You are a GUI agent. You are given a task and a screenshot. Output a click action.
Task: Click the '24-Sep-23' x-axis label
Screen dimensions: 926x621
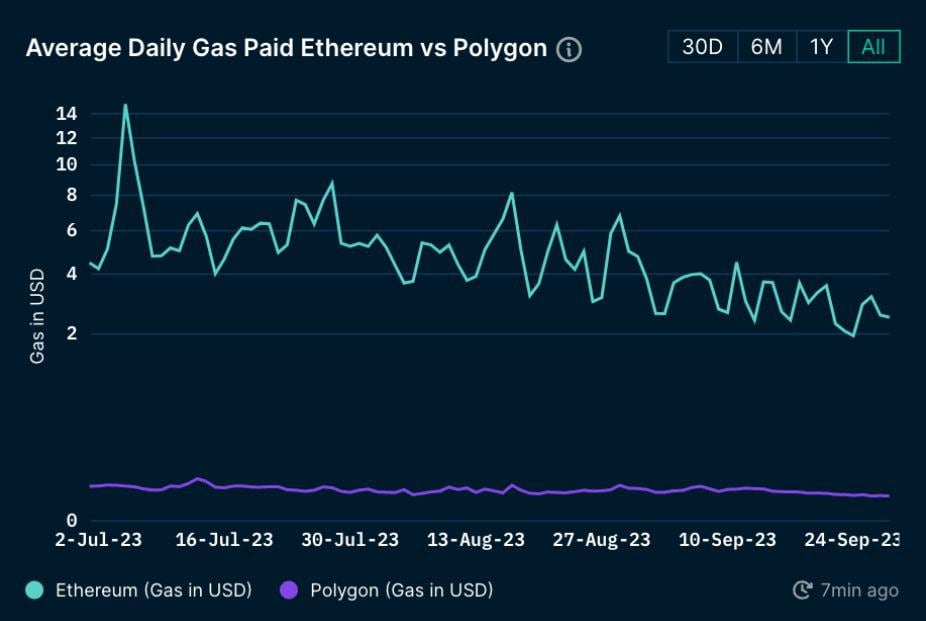pos(852,539)
